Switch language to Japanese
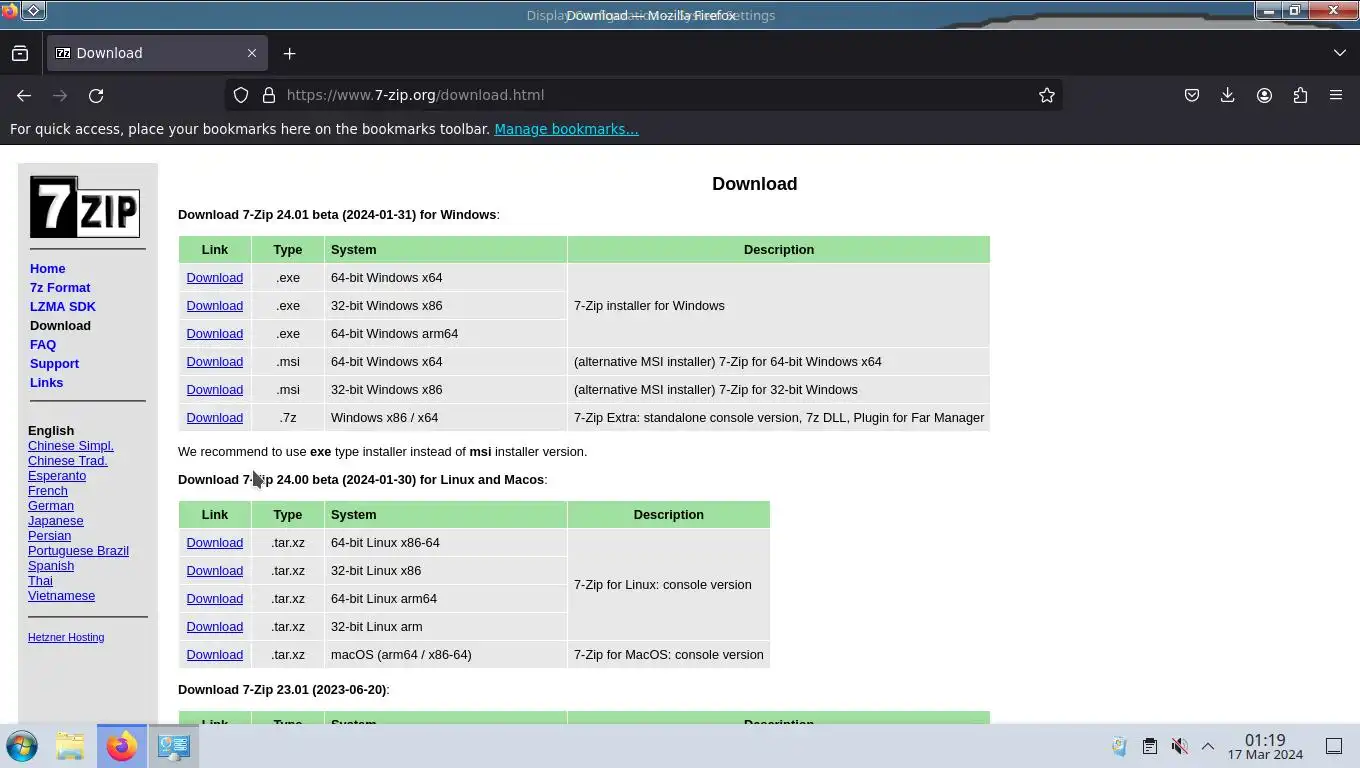The image size is (1360, 768). coord(56,520)
